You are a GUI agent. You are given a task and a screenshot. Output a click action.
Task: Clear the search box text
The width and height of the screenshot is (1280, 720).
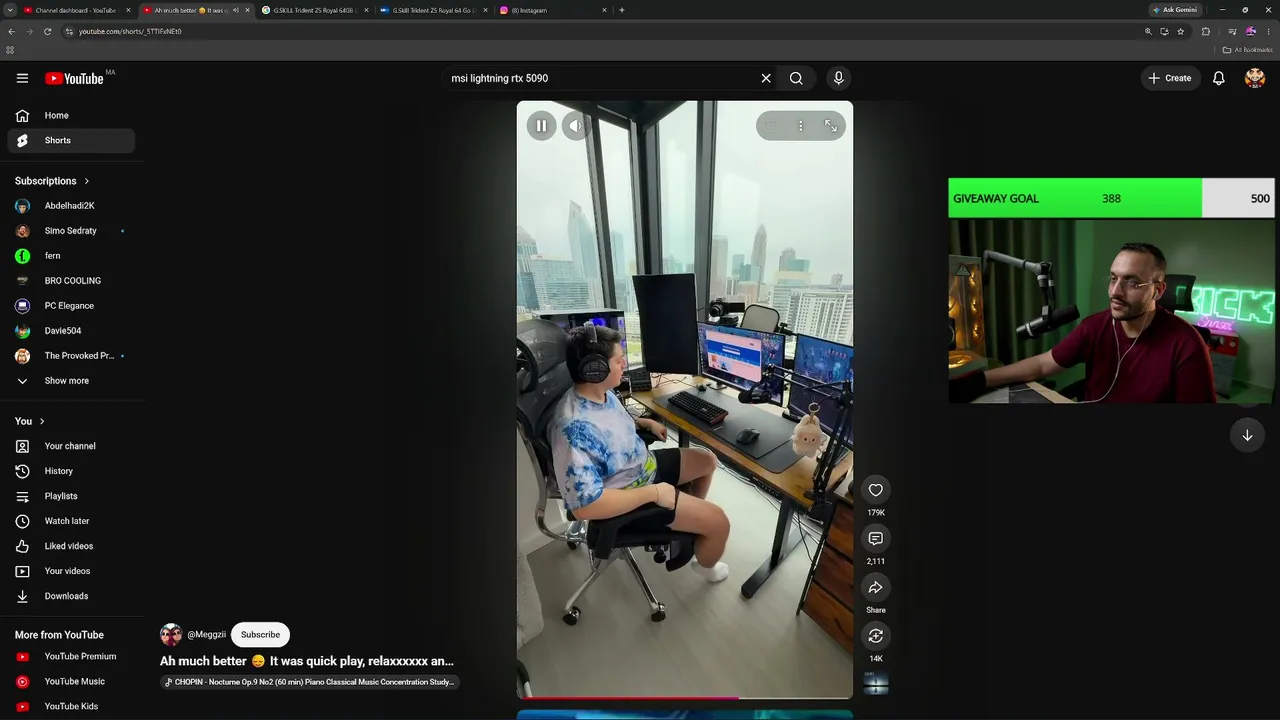point(766,78)
